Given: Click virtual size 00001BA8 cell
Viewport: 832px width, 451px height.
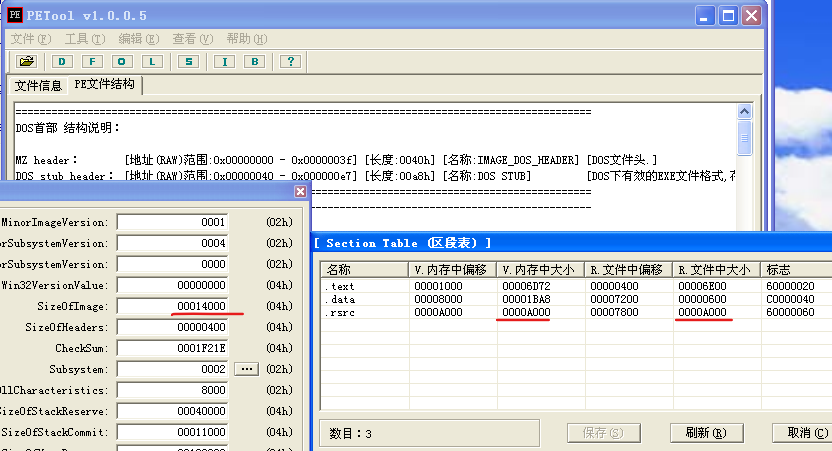Looking at the screenshot, I should tap(526, 299).
